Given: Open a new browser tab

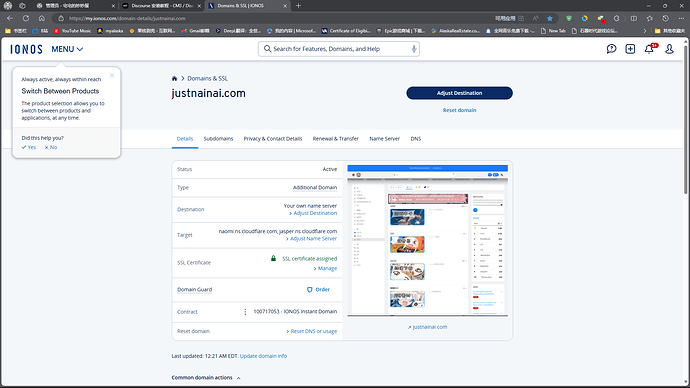Looking at the screenshot, I should coord(298,6).
